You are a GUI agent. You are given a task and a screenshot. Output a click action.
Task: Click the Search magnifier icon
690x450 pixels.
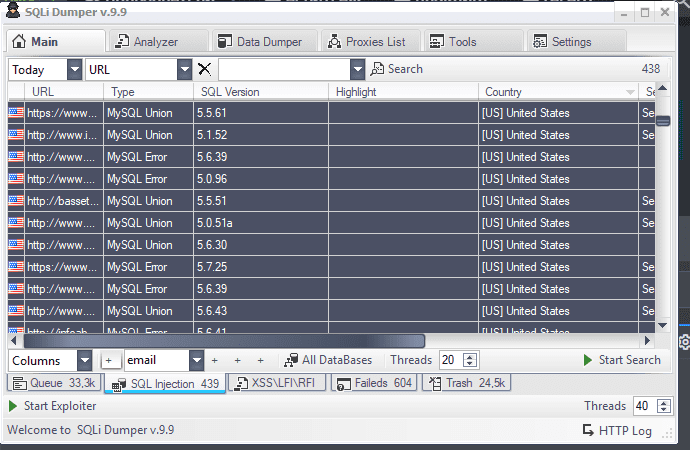click(377, 69)
